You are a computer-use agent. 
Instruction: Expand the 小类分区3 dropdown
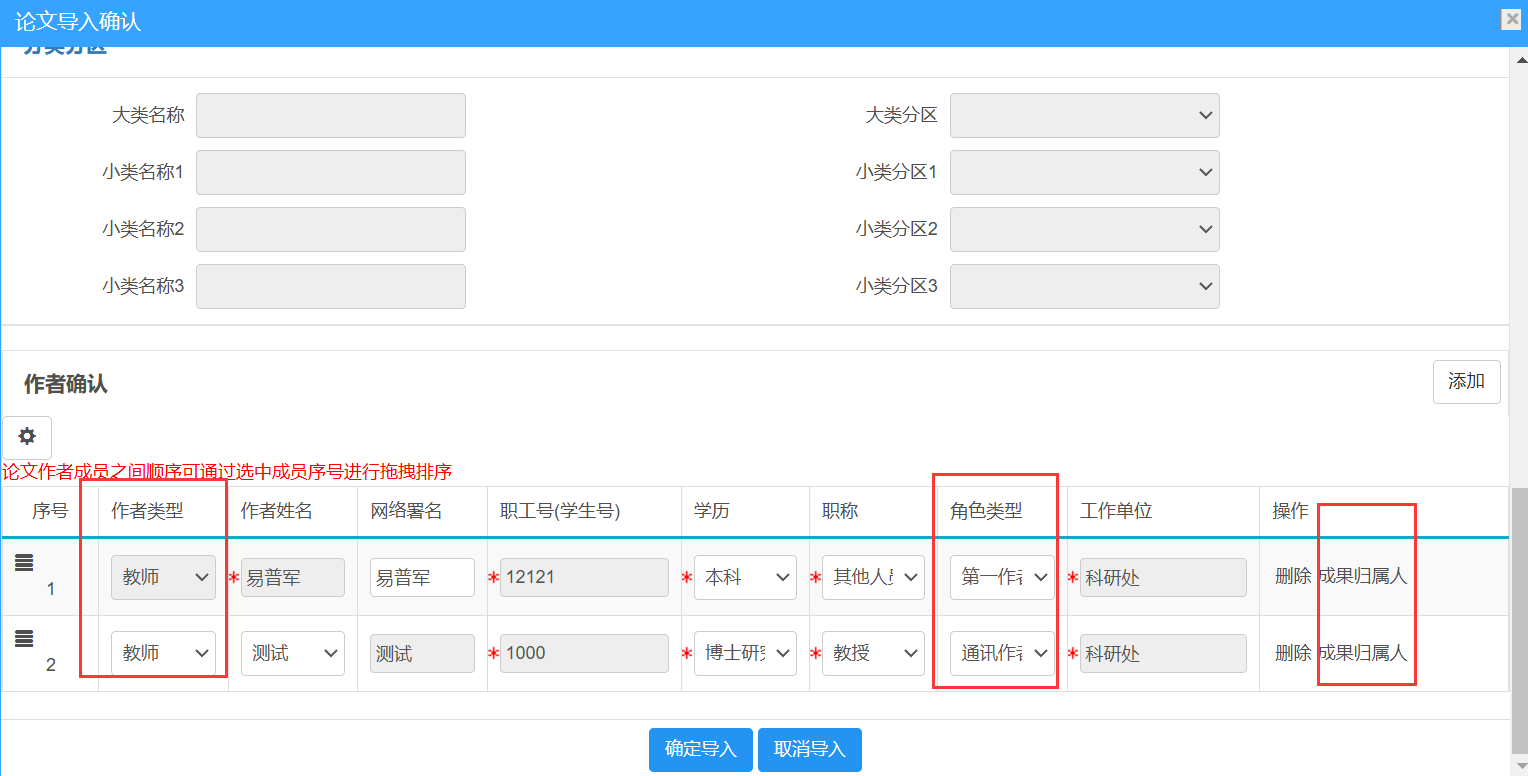1084,286
